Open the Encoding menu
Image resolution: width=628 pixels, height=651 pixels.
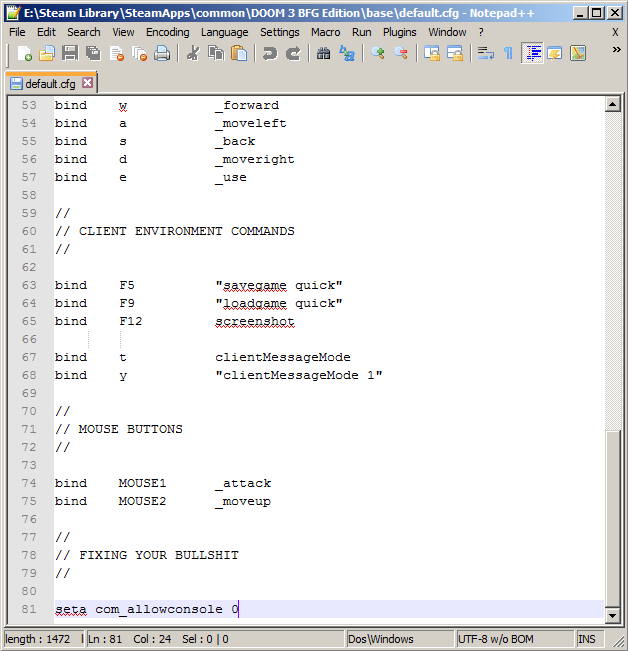pyautogui.click(x=167, y=32)
